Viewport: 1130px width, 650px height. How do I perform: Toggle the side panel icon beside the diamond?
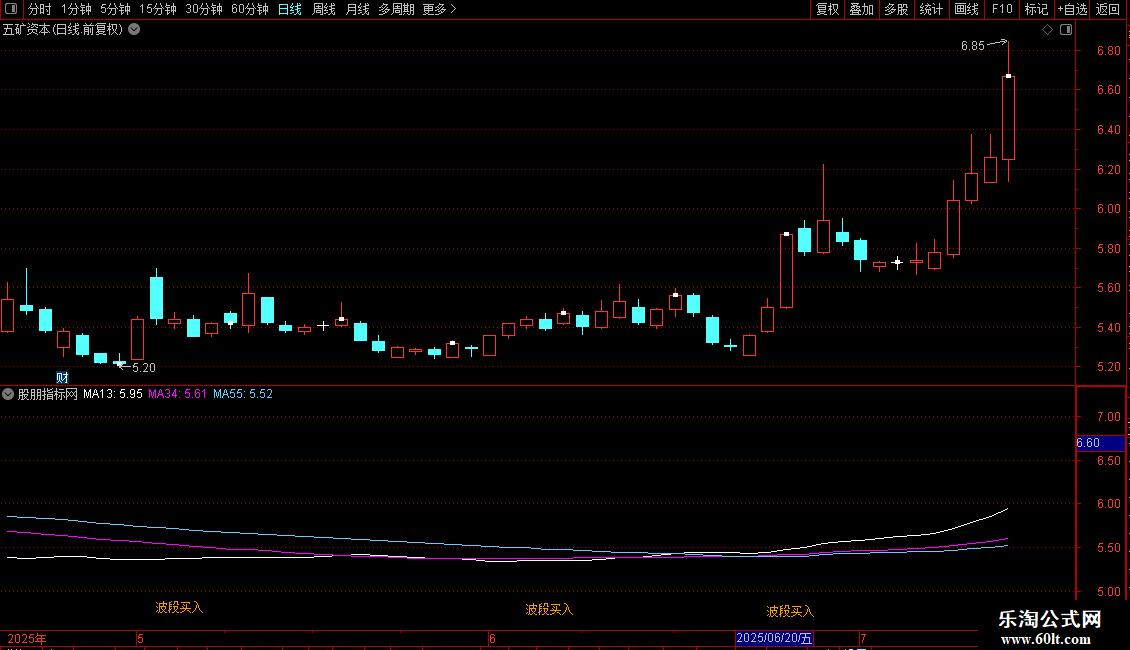pyautogui.click(x=1066, y=30)
